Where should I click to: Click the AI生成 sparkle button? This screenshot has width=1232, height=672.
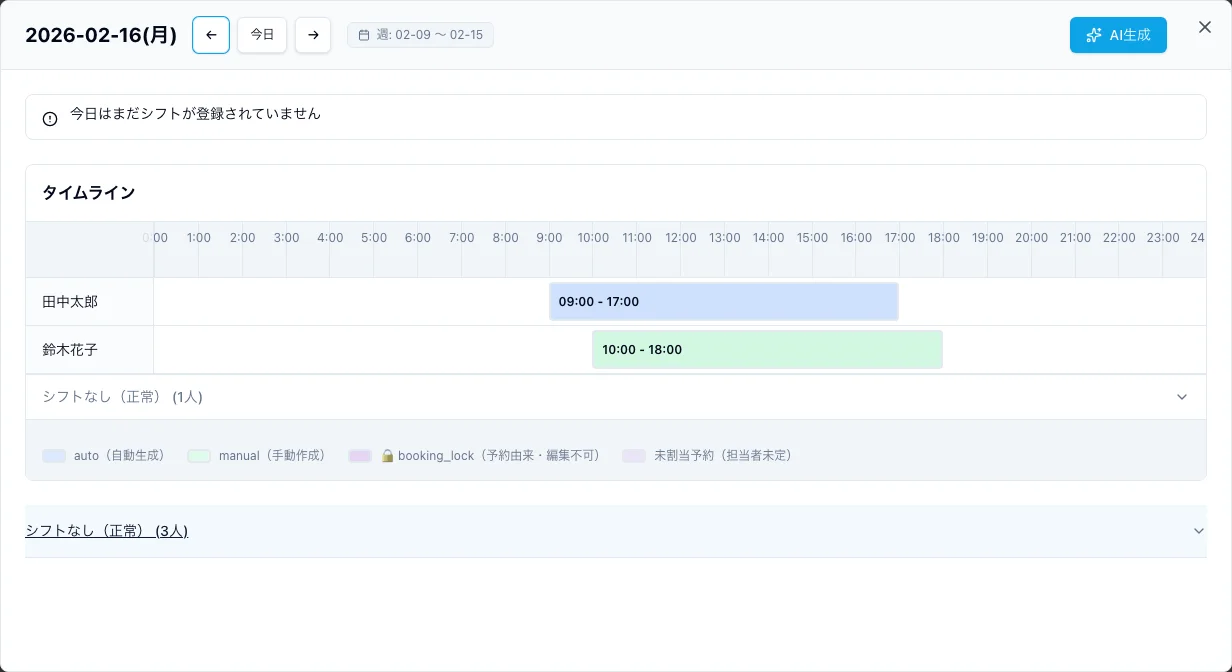[x=1117, y=35]
